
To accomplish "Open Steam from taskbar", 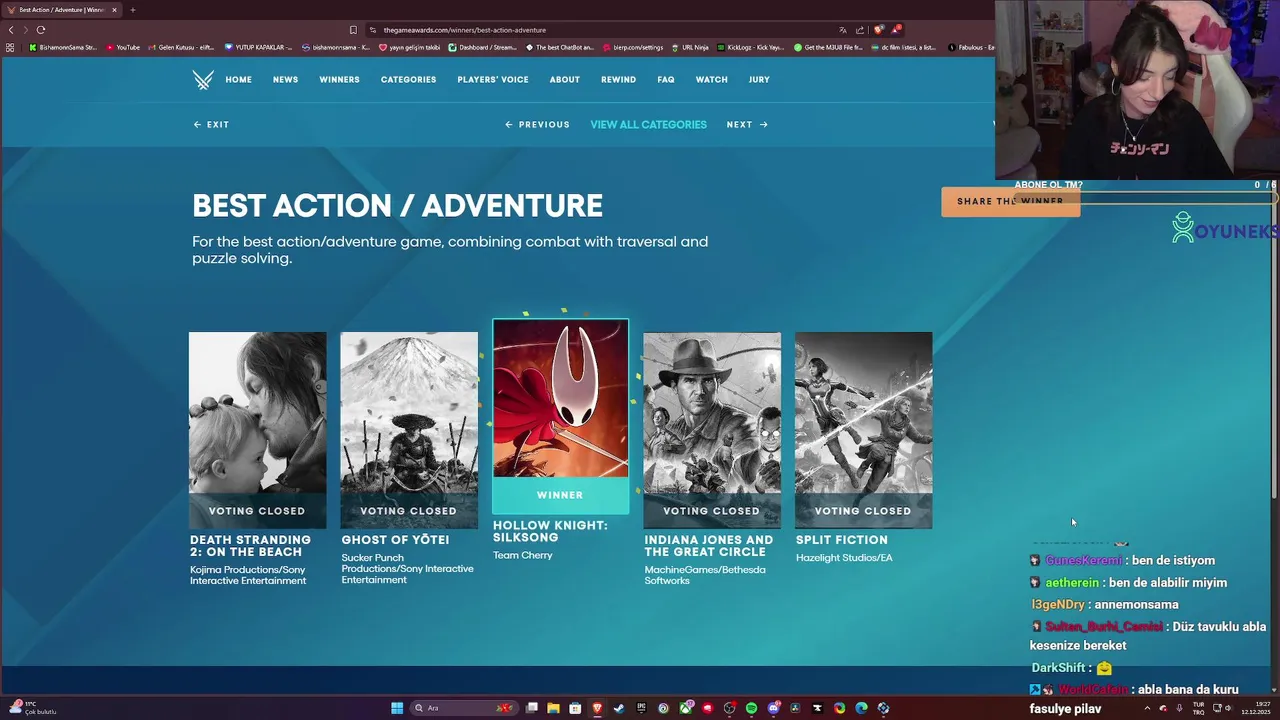I will (618, 708).
